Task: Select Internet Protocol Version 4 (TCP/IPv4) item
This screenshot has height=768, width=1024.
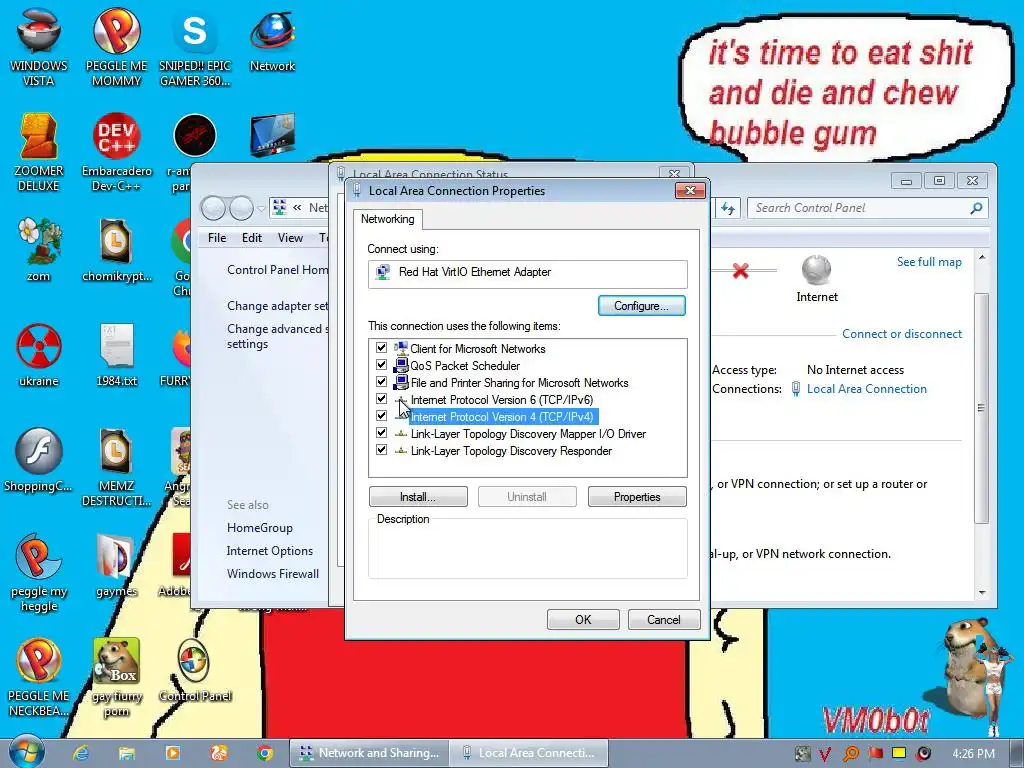Action: pyautogui.click(x=502, y=417)
